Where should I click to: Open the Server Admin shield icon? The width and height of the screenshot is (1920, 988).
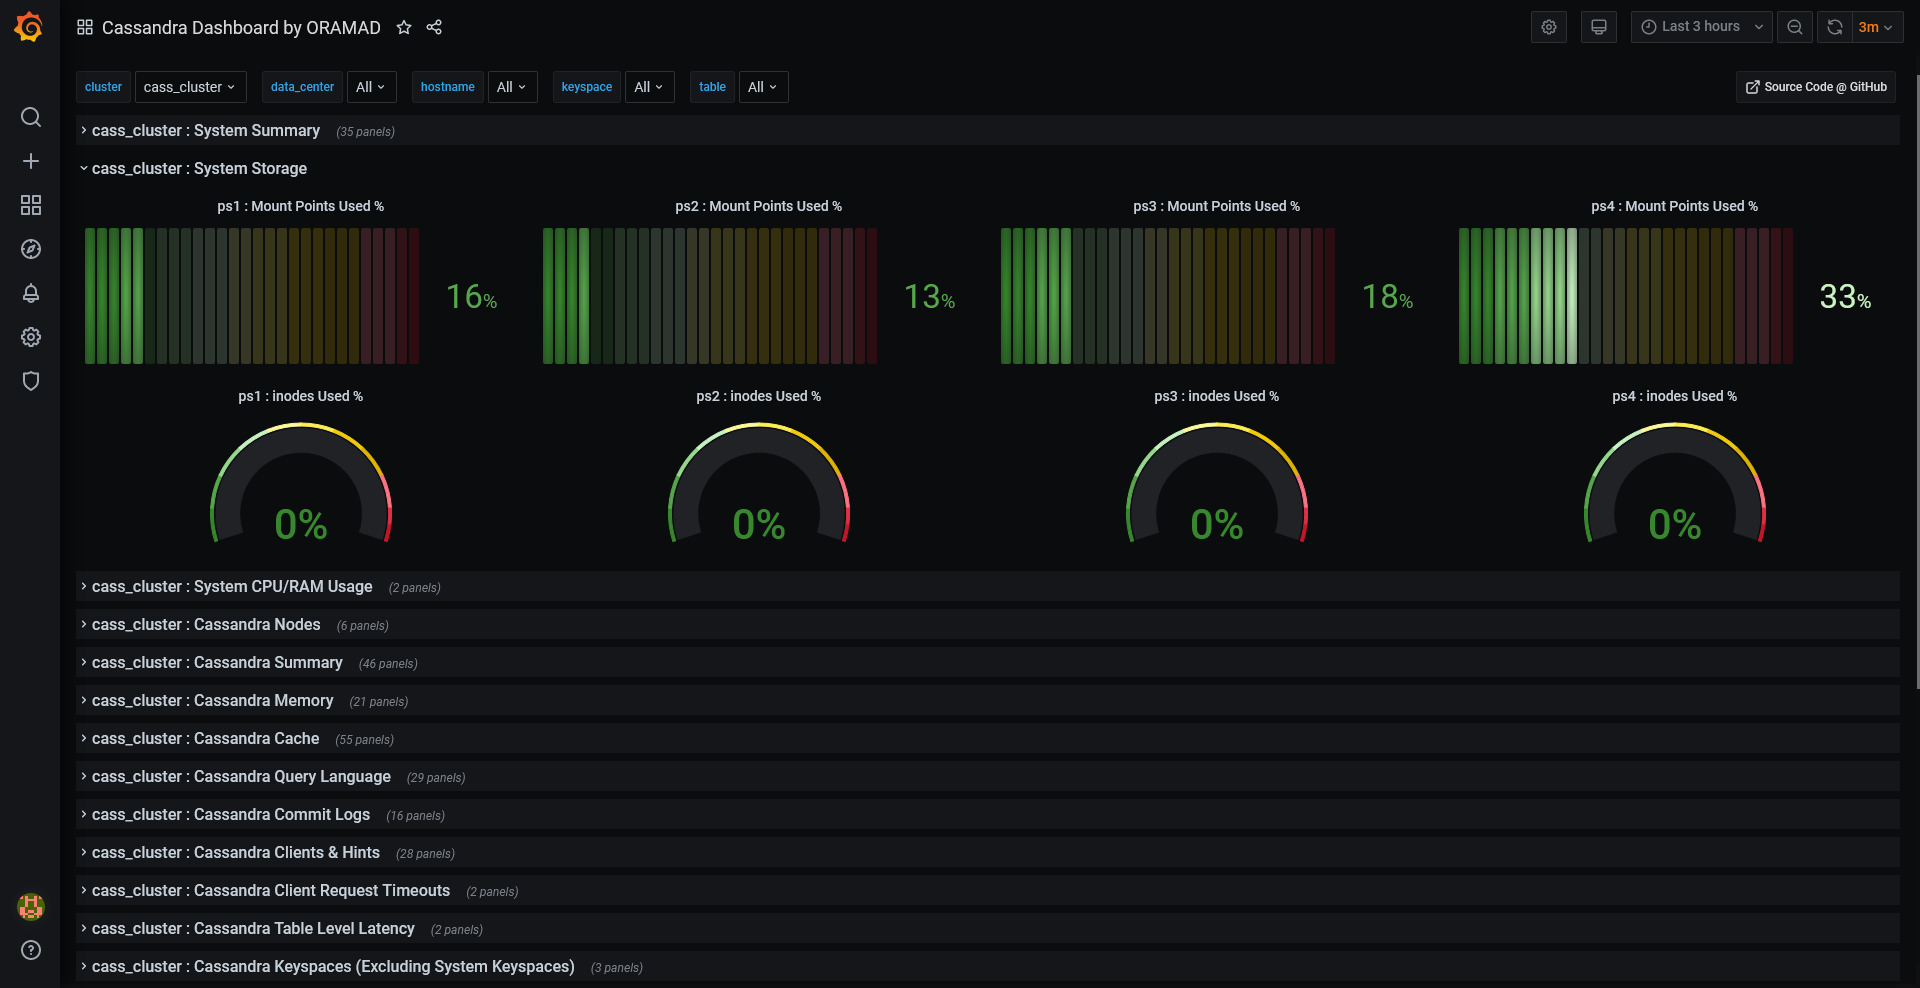click(x=31, y=381)
